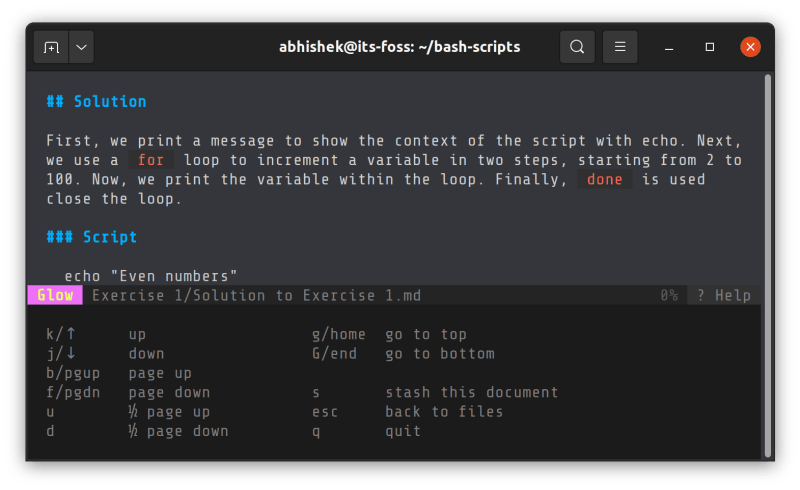The image size is (800, 490).
Task: Click the 'stash this document' help entry
Action: pos(471,393)
